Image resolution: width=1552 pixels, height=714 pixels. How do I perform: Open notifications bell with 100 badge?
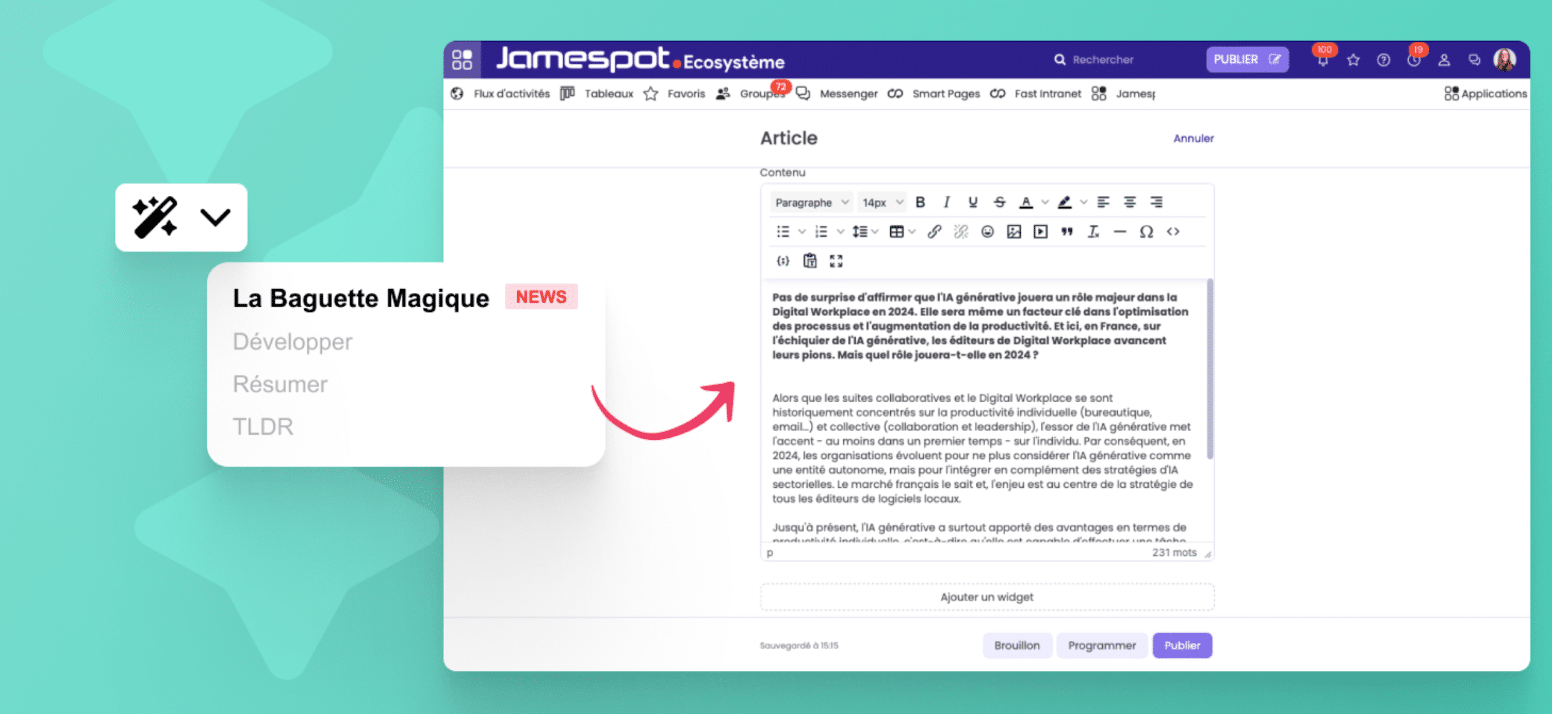[x=1323, y=60]
